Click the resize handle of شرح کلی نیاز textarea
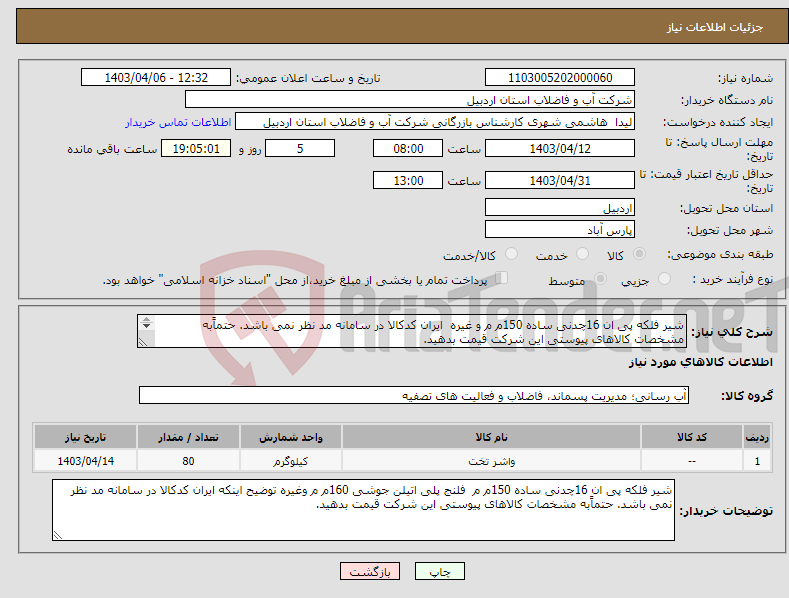 (143, 342)
